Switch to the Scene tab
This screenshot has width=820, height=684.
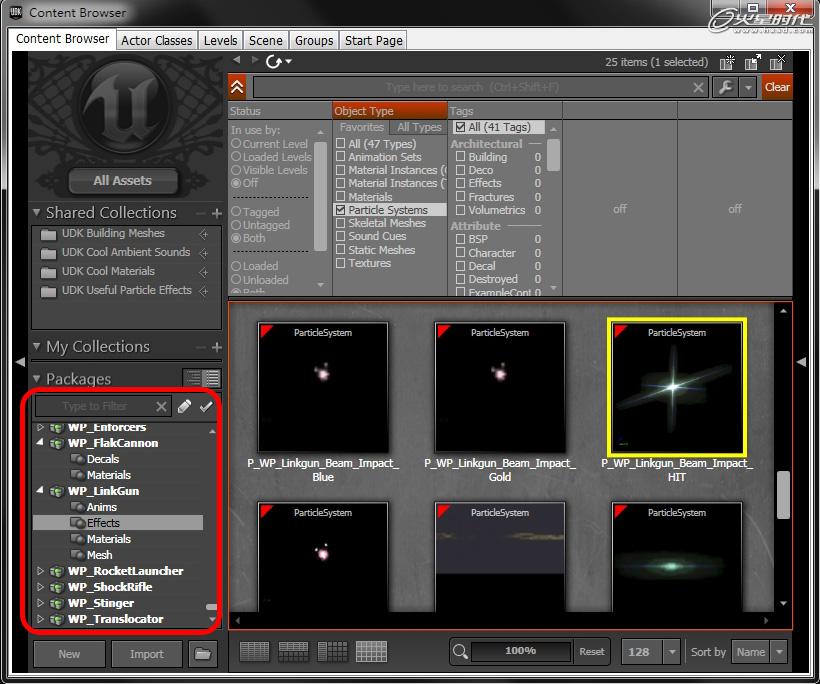pyautogui.click(x=266, y=40)
